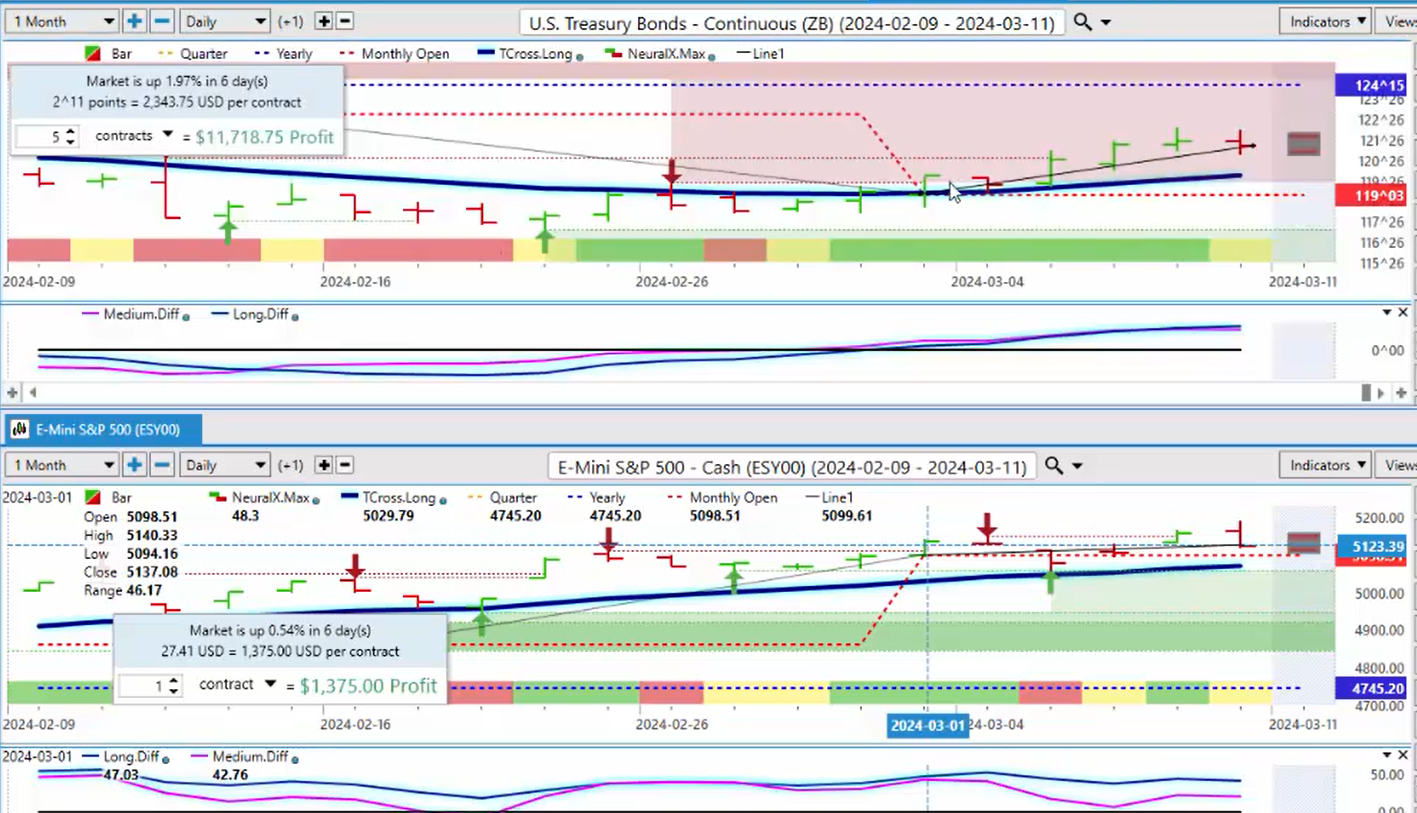Decrease forecast offset on ESY00 chart
The height and width of the screenshot is (813, 1417).
pyautogui.click(x=345, y=465)
